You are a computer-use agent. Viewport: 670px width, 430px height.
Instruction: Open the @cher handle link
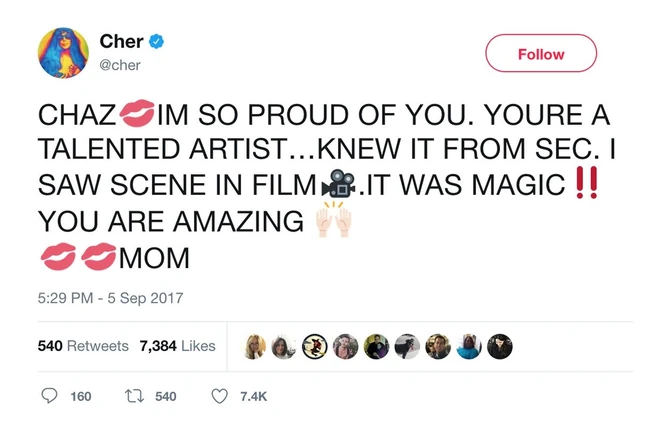[122, 63]
